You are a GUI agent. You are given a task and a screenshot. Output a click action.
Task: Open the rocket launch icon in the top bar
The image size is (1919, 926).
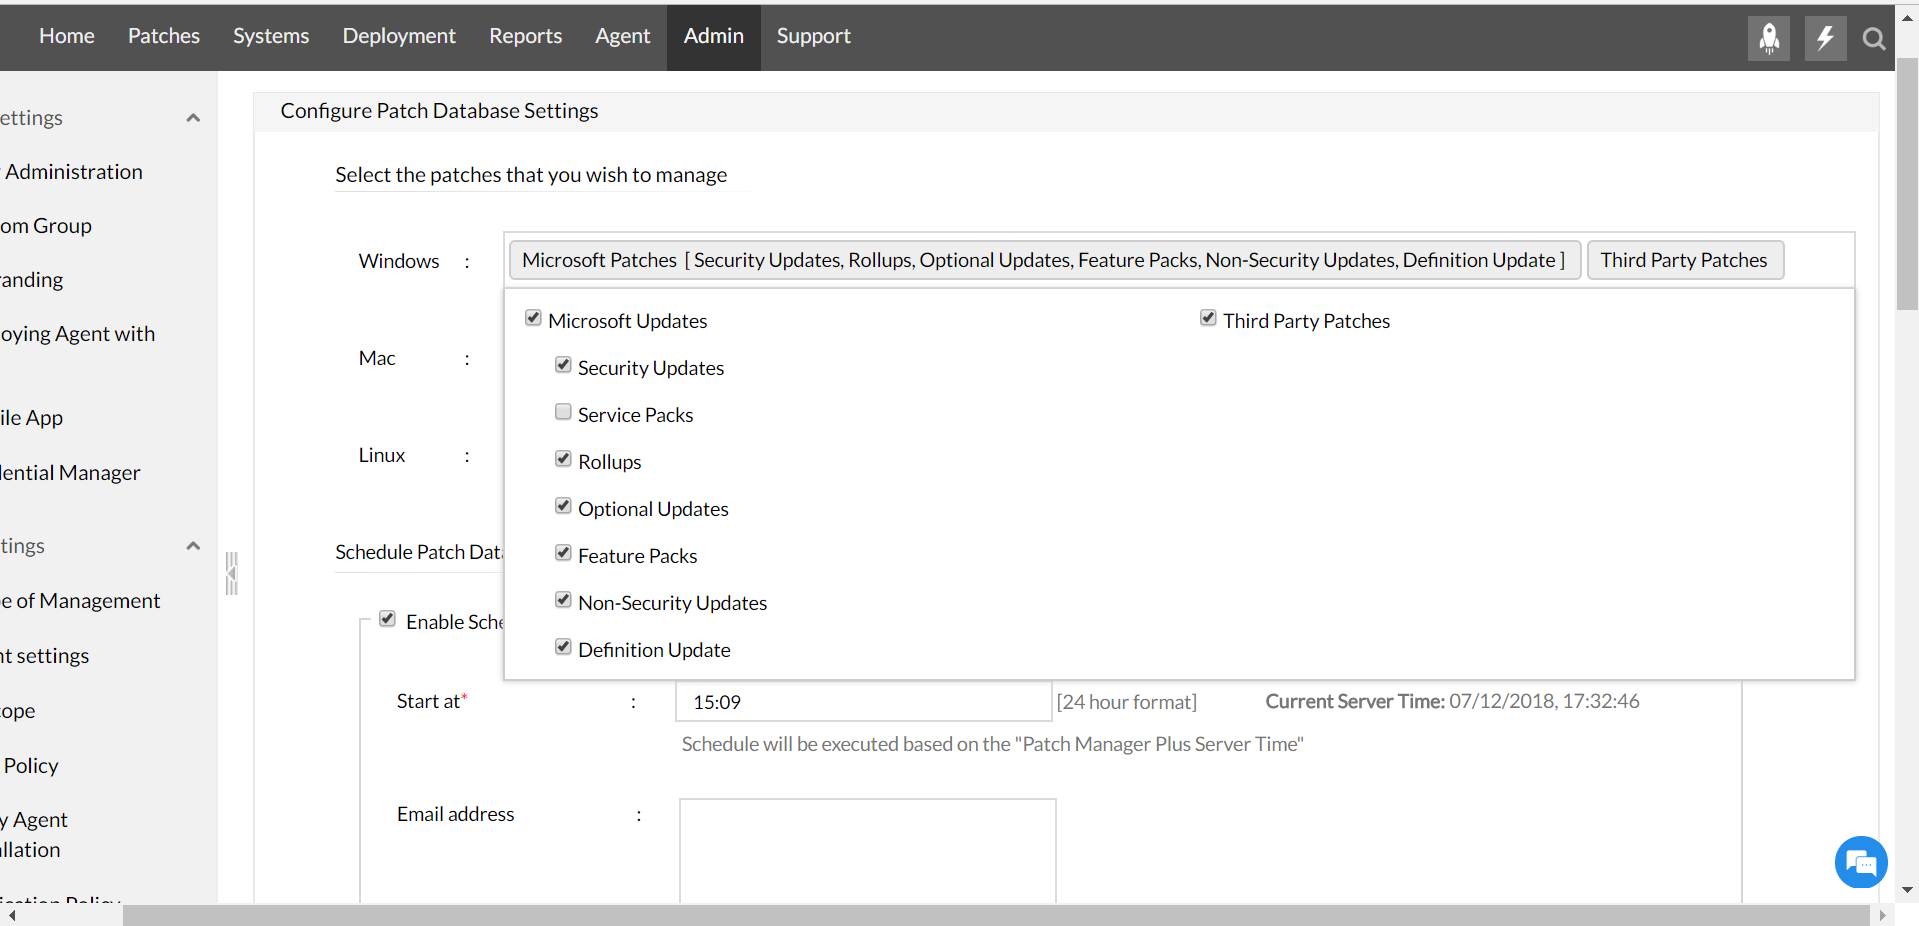pos(1768,38)
